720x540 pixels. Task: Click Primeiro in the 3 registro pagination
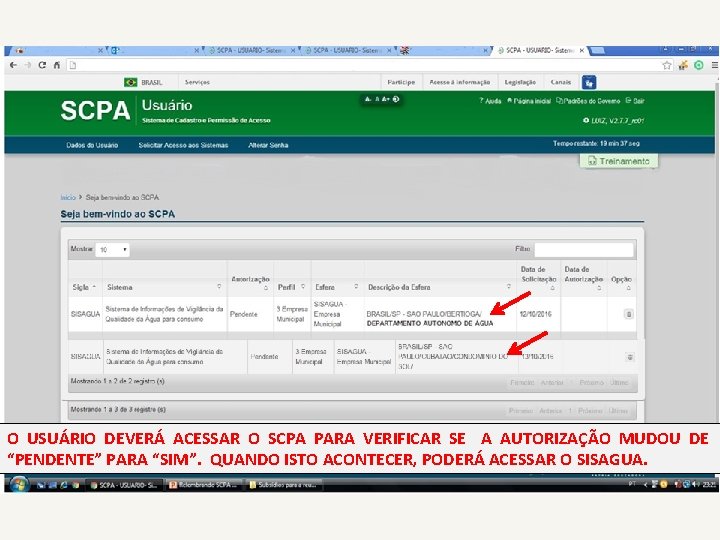pyautogui.click(x=521, y=411)
